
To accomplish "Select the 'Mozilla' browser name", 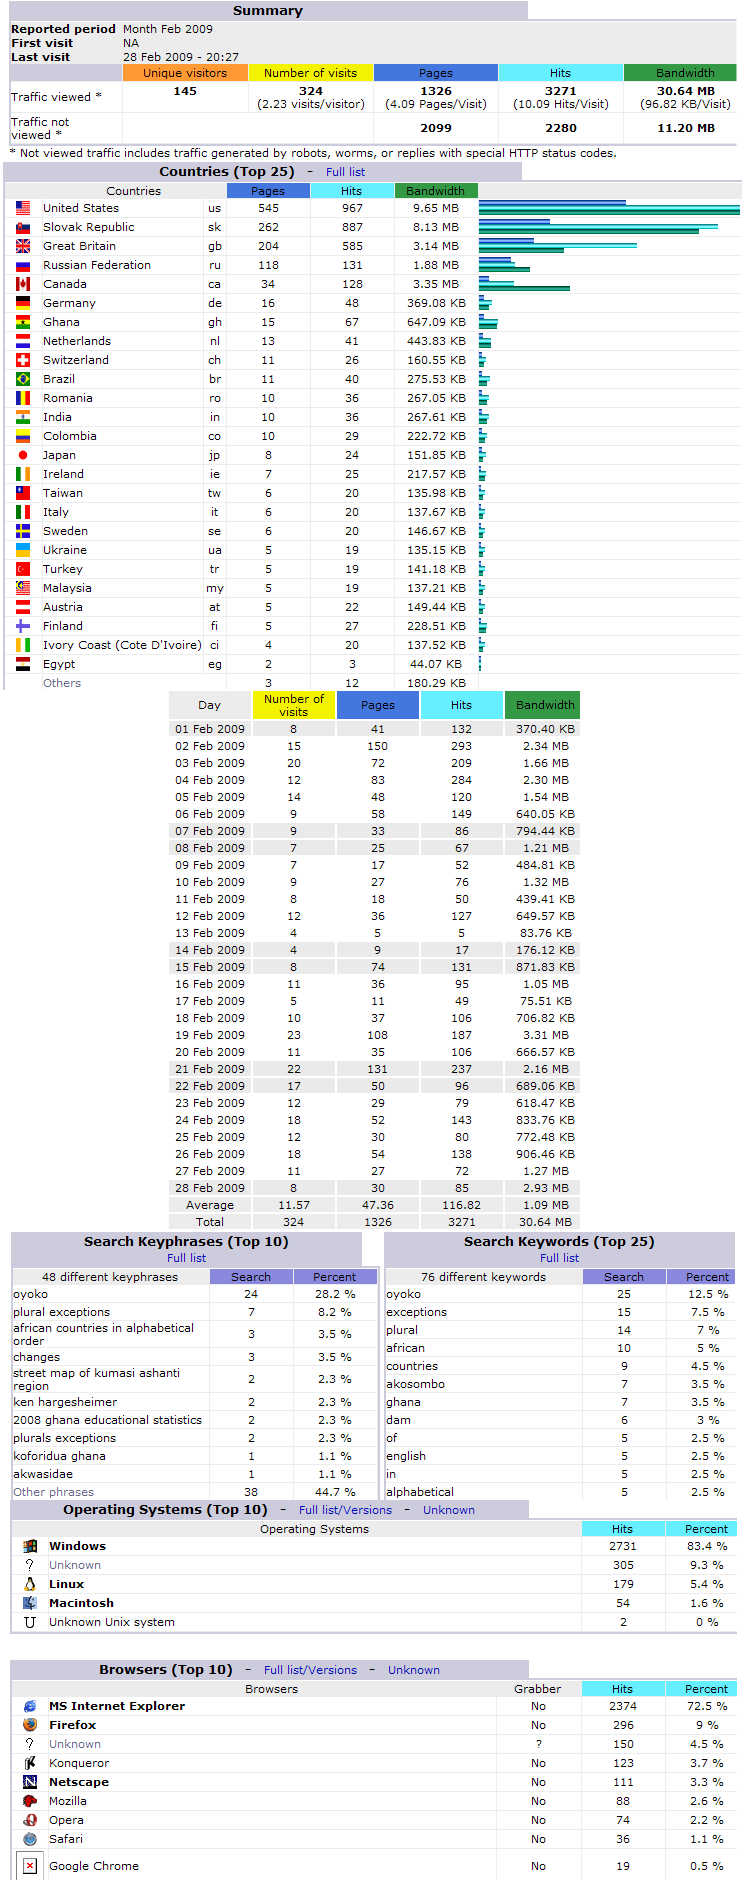I will [68, 1801].
